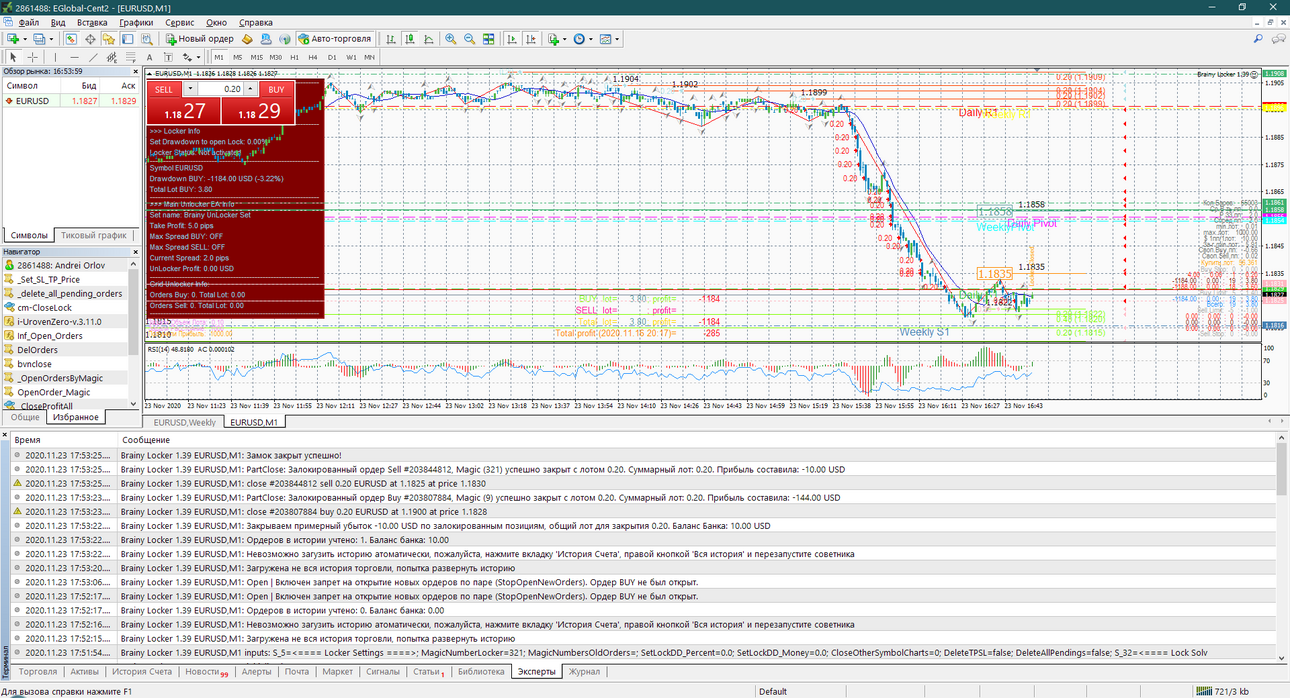The image size is (1290, 698).
Task: Select the Vertical line drawing tool
Action: pyautogui.click(x=55, y=57)
